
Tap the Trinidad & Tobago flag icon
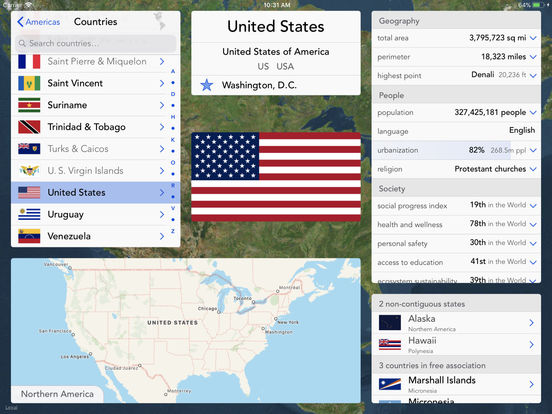[x=29, y=127]
